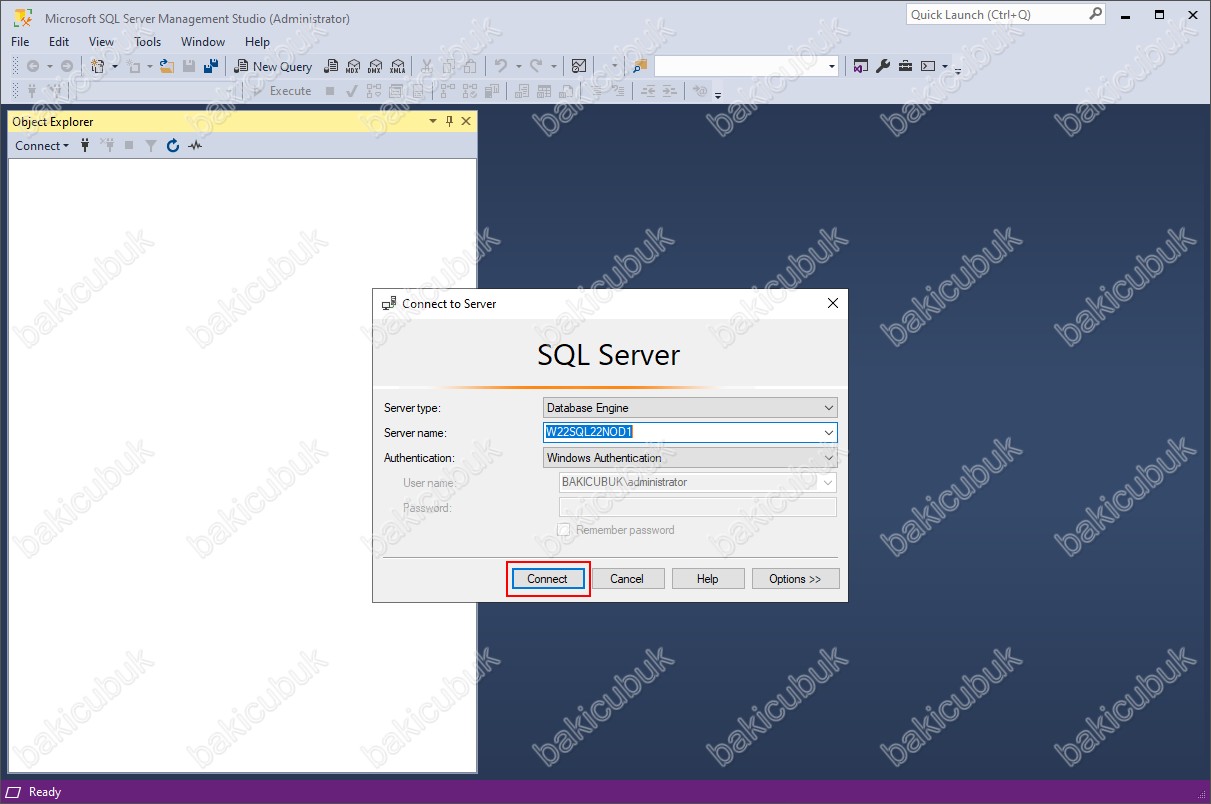The width and height of the screenshot is (1211, 804).
Task: Expand the Server type dropdown
Action: click(829, 408)
